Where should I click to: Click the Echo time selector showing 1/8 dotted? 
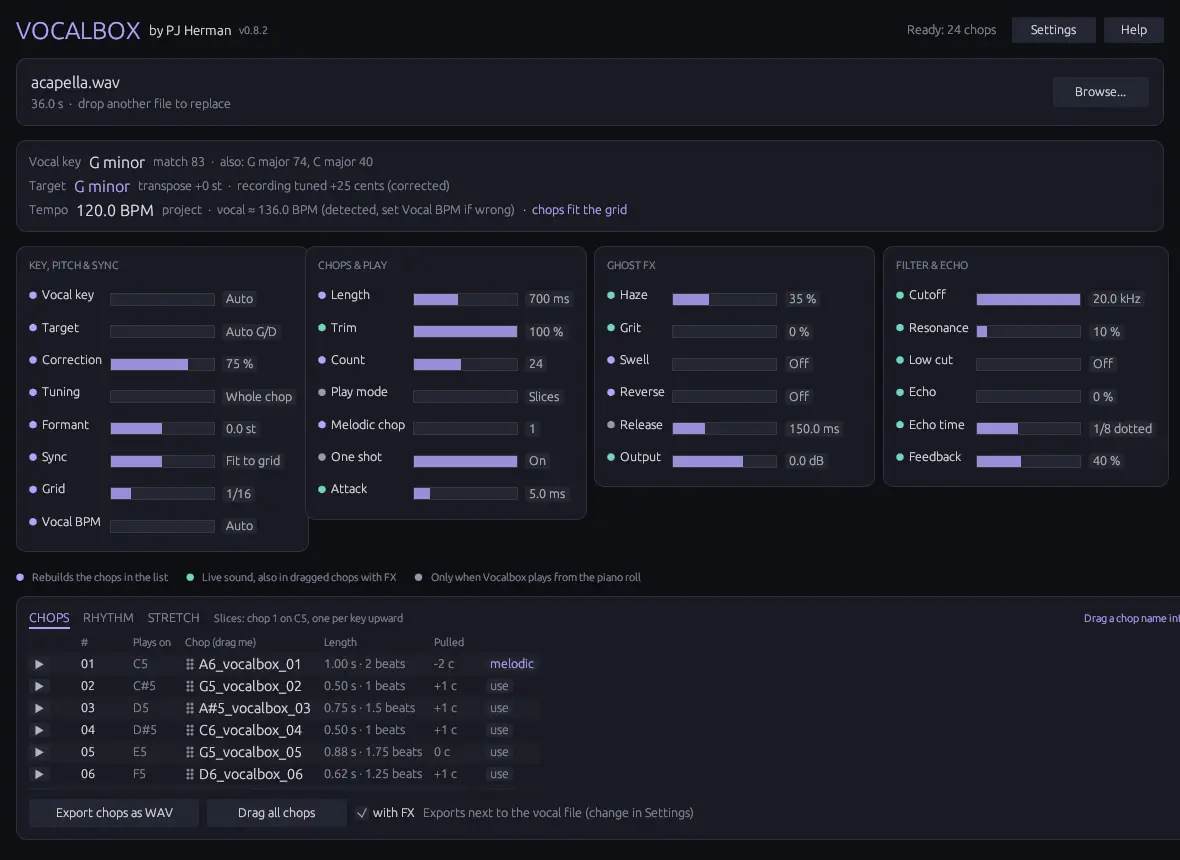[1028, 429]
